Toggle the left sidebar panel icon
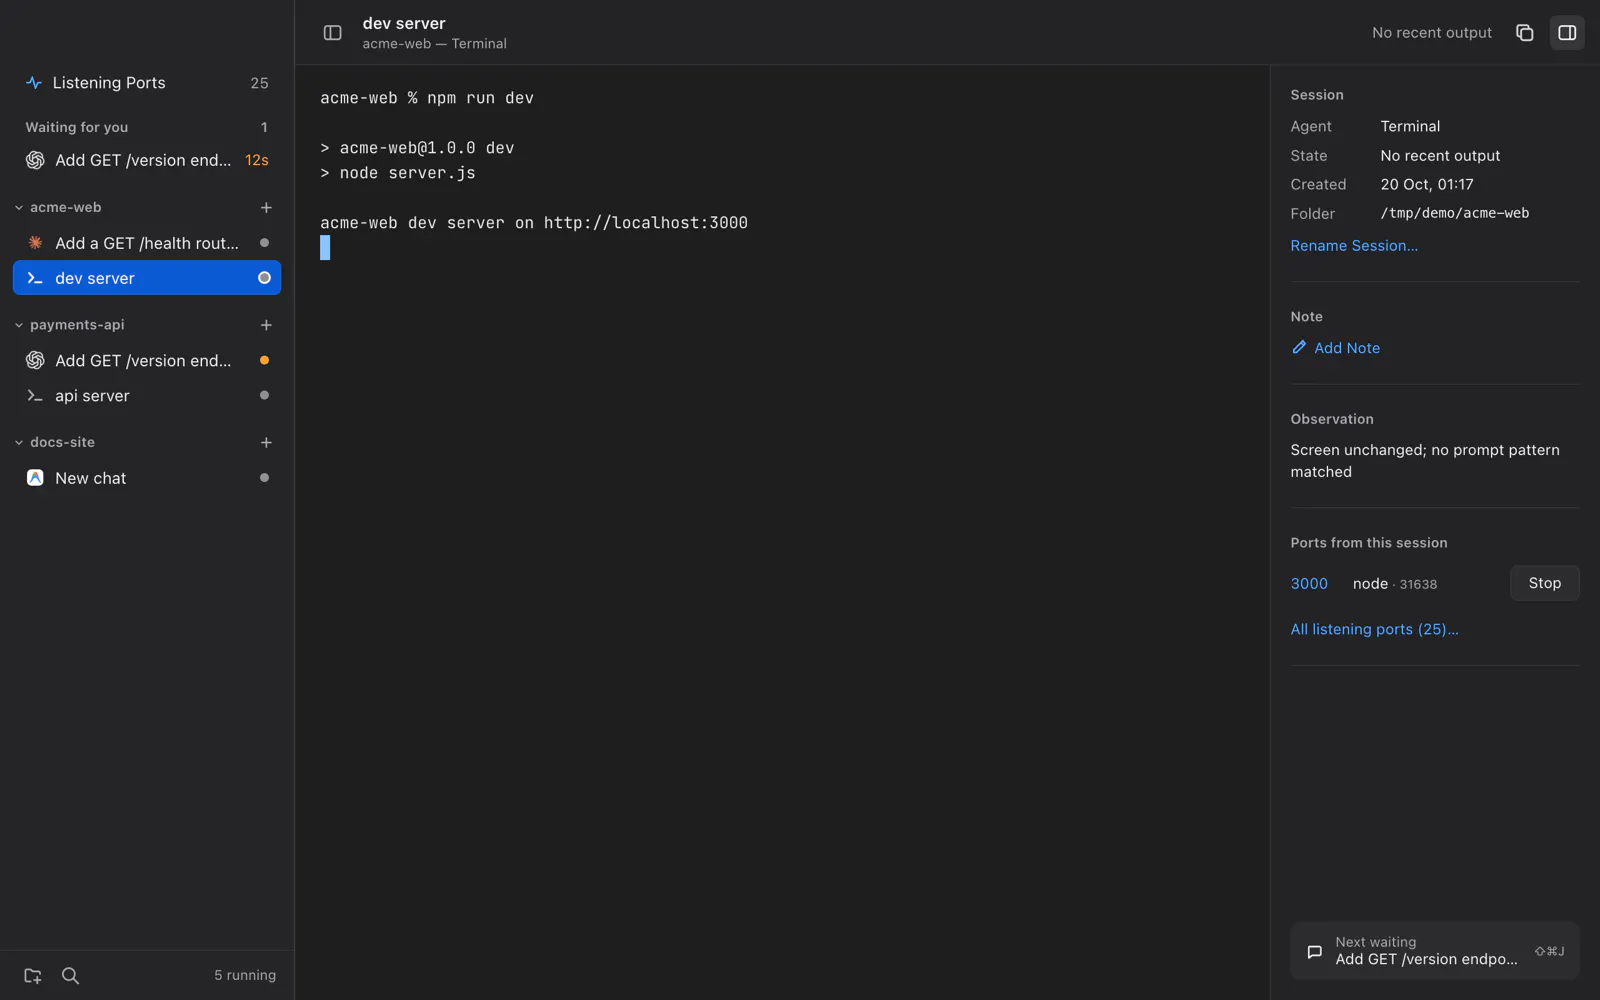This screenshot has width=1600, height=1000. point(332,33)
